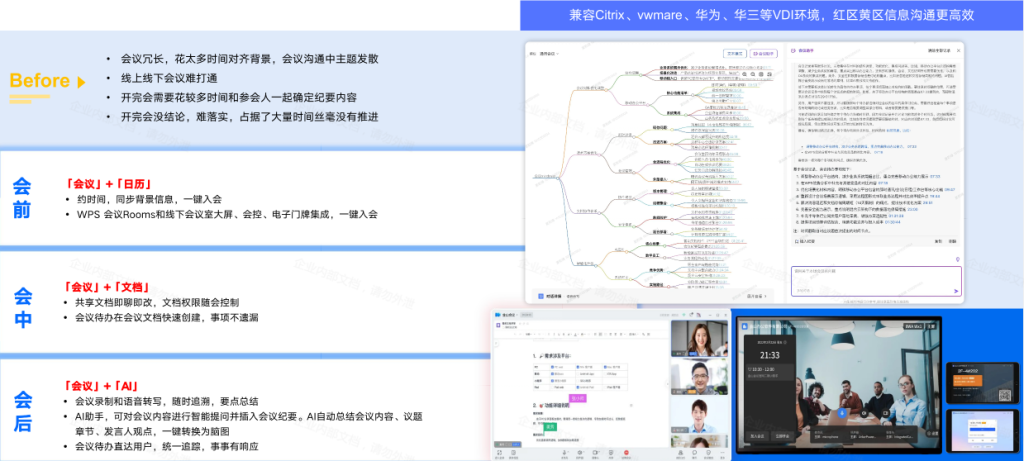This screenshot has height=461, width=1024.
Task: Click the screen share button on room screen
Action: point(886,413)
